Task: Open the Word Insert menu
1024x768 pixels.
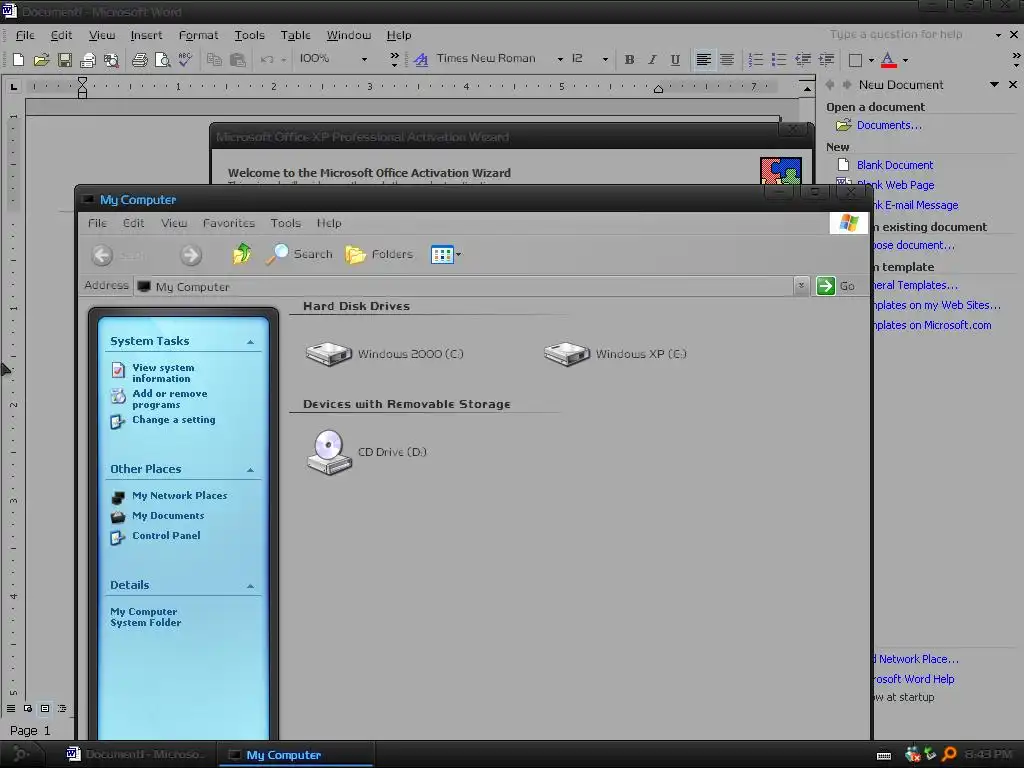Action: pyautogui.click(x=146, y=35)
